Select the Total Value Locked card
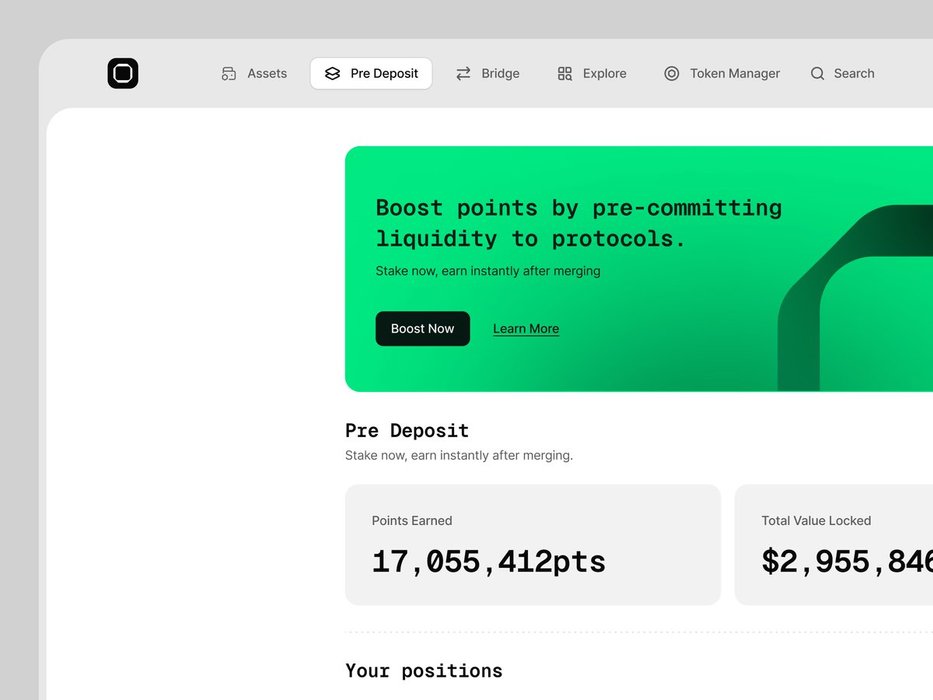933x700 pixels. [x=834, y=545]
